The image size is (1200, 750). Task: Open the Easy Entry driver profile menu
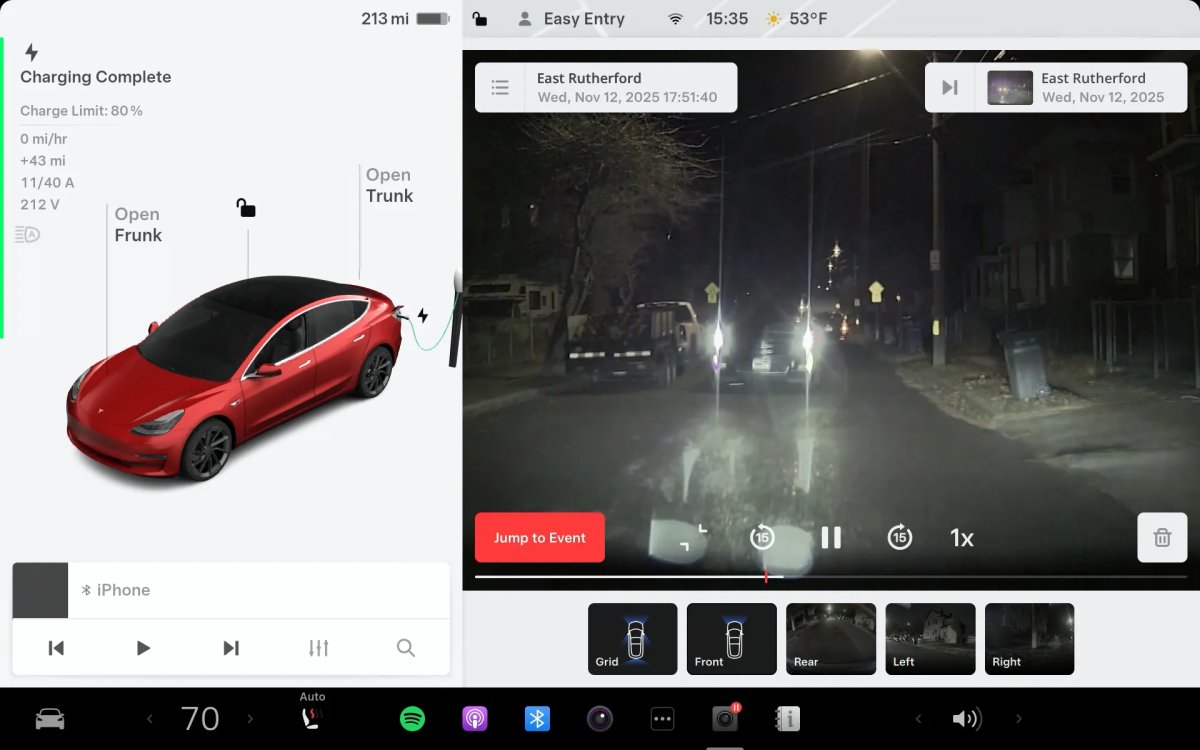click(x=571, y=19)
